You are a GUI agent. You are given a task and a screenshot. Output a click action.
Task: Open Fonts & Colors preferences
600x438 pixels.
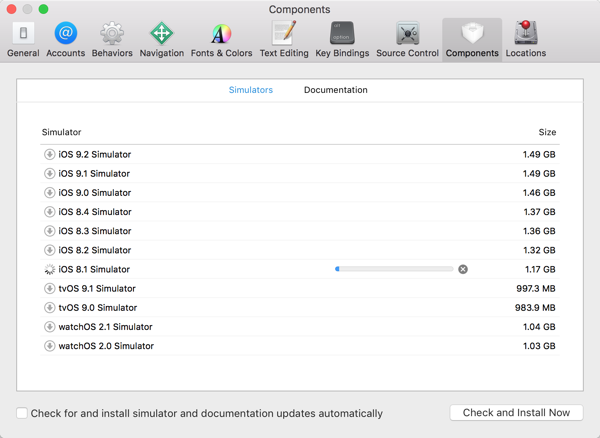click(221, 40)
